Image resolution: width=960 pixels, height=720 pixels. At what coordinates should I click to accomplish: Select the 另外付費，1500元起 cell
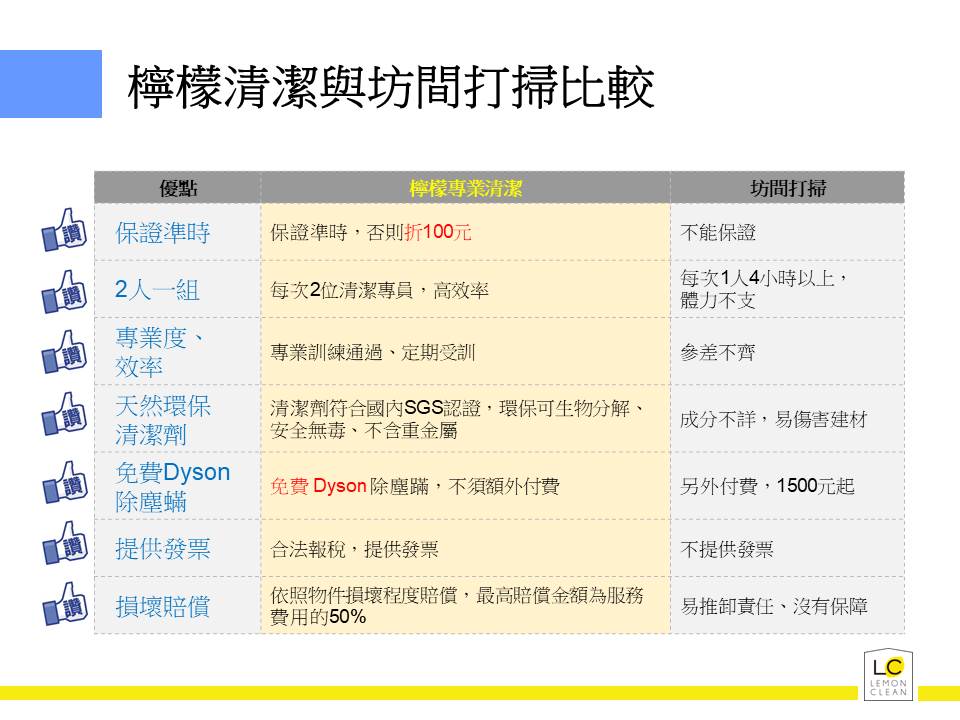pyautogui.click(x=767, y=487)
